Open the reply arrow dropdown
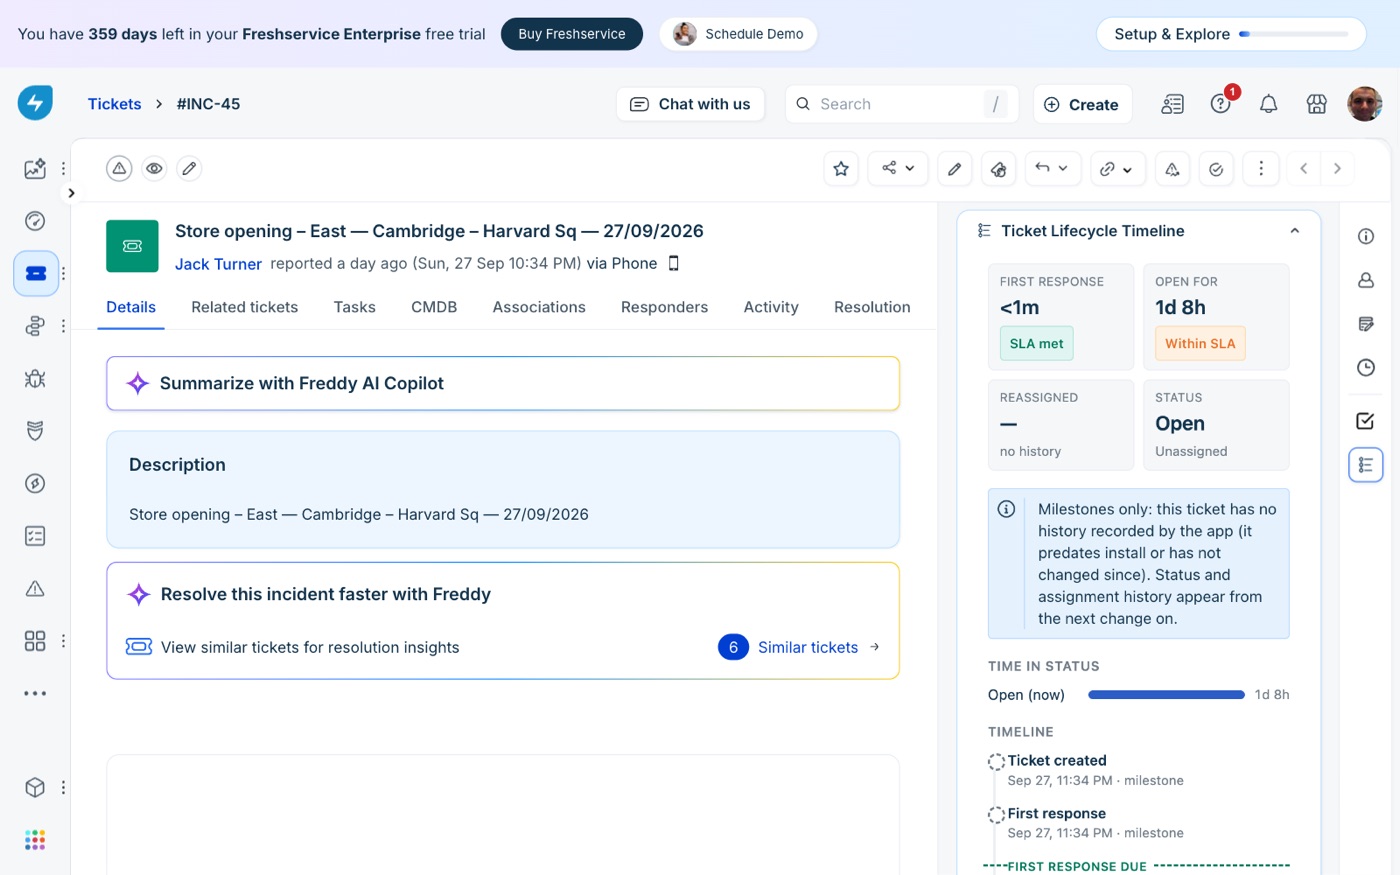This screenshot has height=875, width=1400. coord(1052,169)
